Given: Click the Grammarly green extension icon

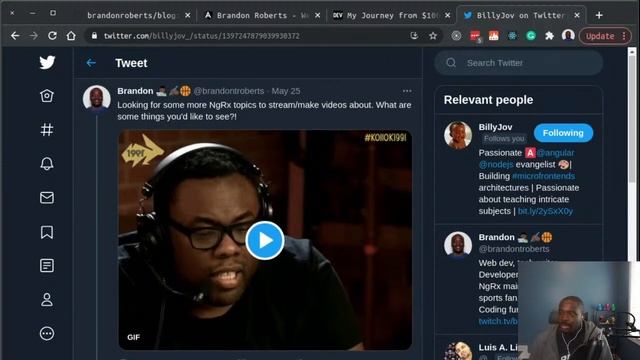Looking at the screenshot, I should tap(531, 36).
